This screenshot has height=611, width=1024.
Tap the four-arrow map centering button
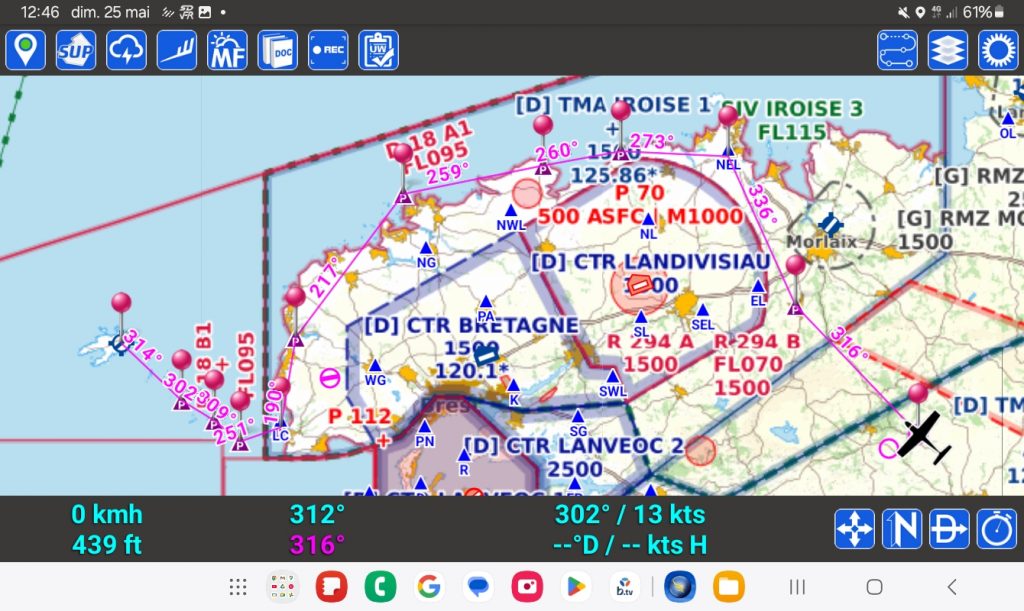[x=854, y=529]
